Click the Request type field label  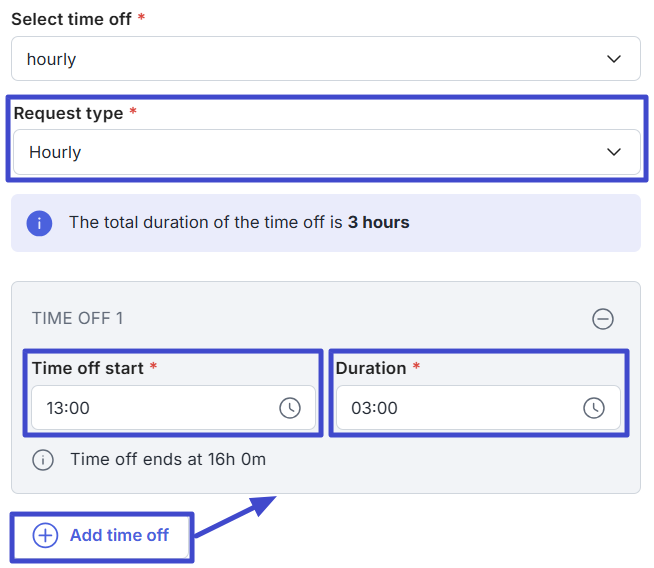pos(68,113)
